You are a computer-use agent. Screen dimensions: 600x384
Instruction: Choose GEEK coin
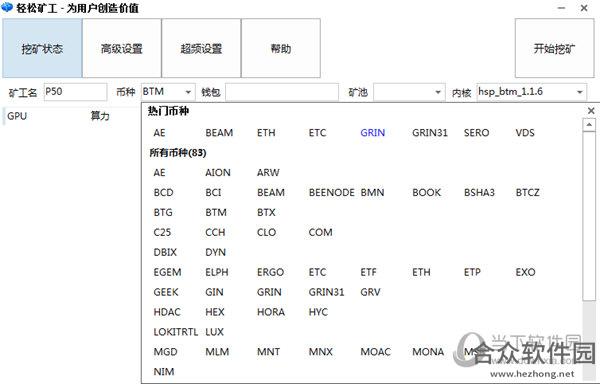coord(166,292)
